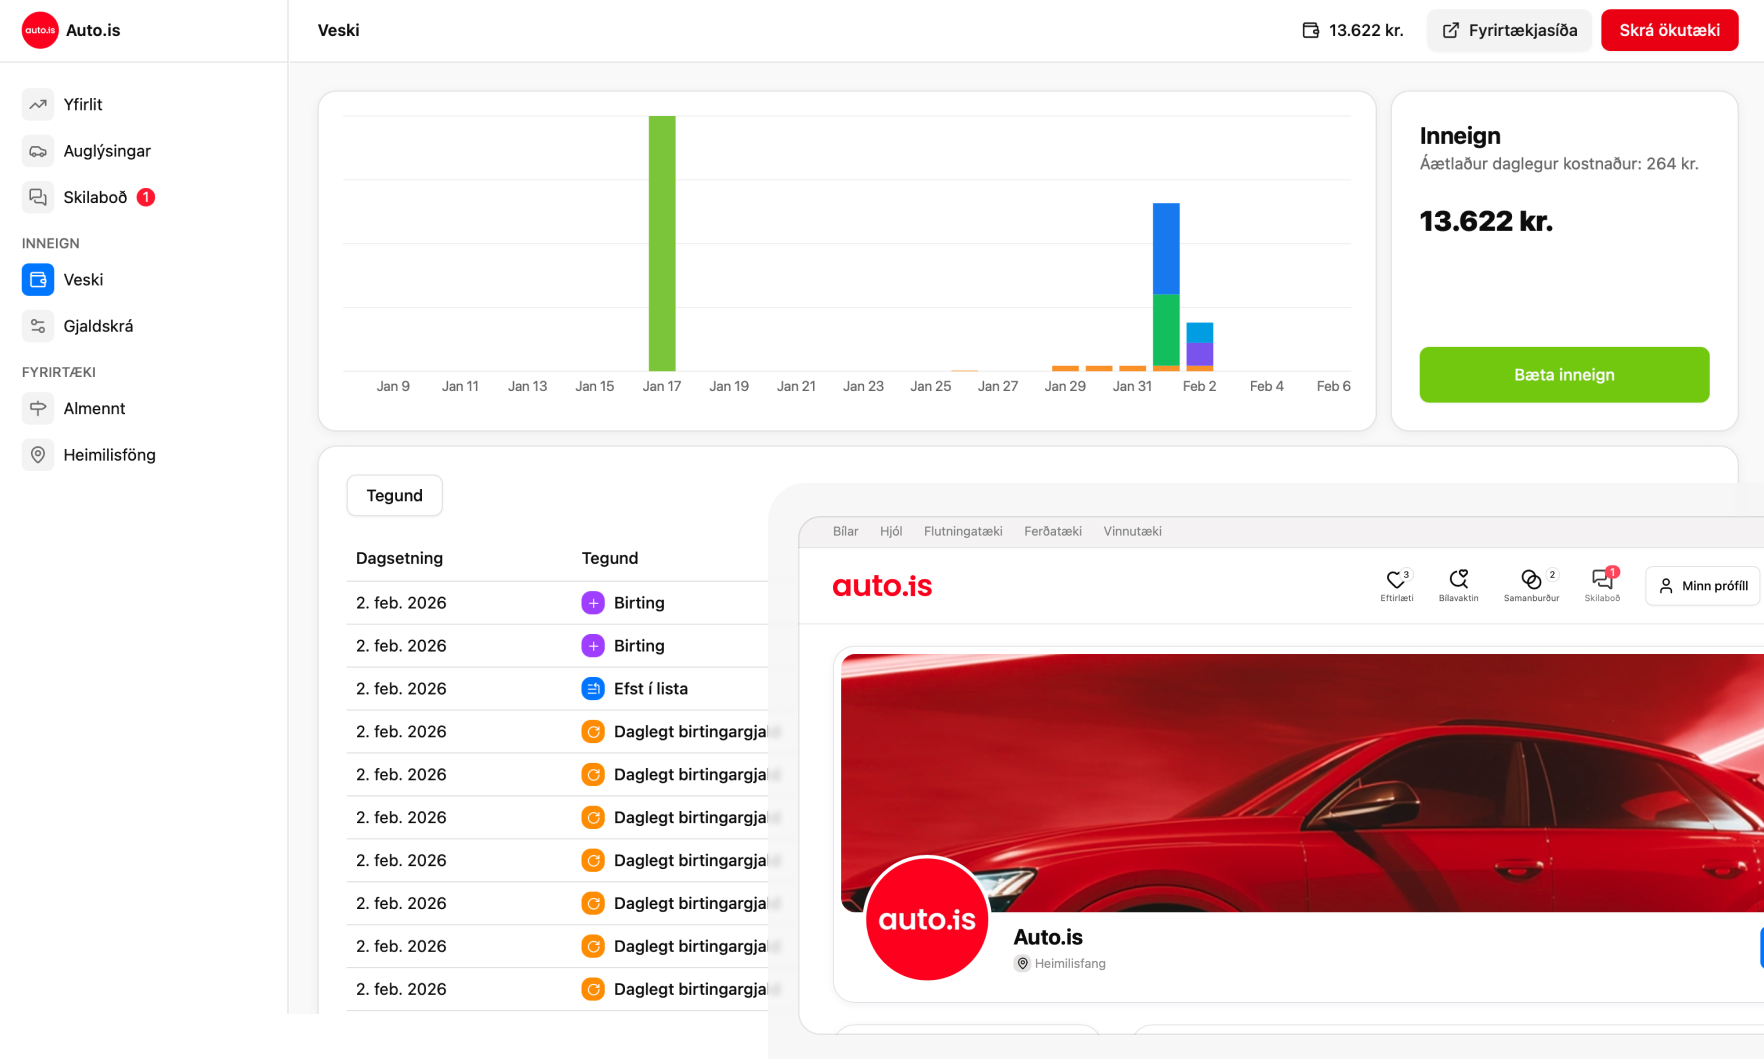Open Heimilisföng via its location pin icon

click(x=38, y=455)
